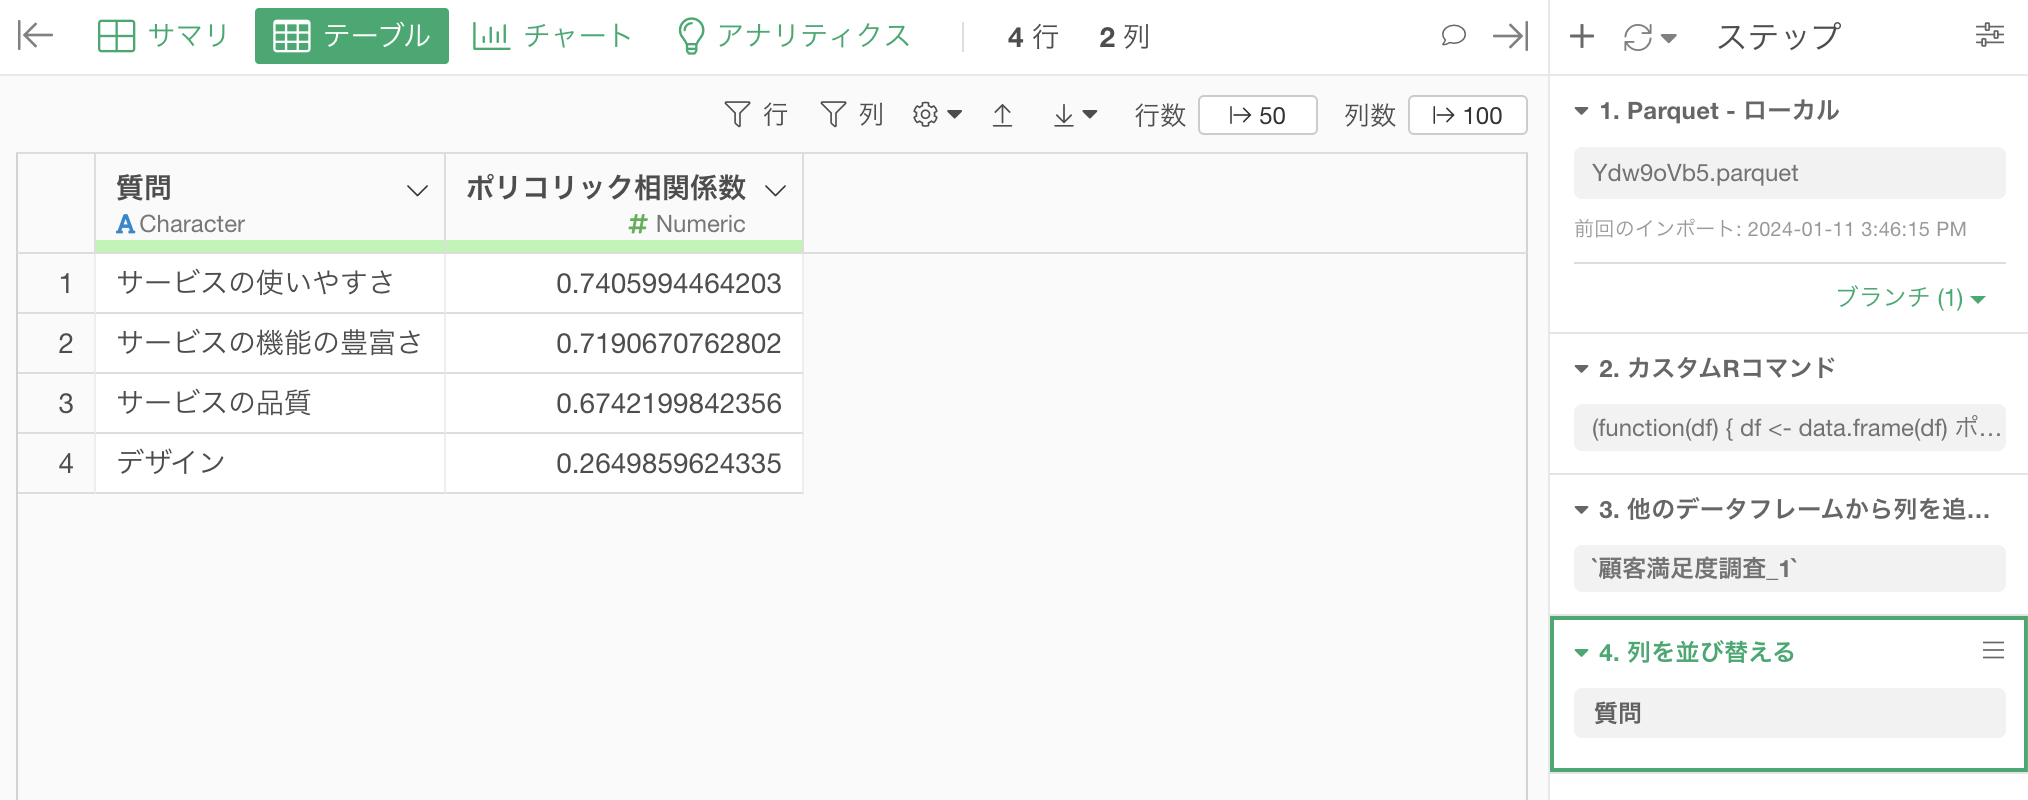2028x800 pixels.
Task: Click the Ydw9oVb5.parquet step field
Action: 1789,173
